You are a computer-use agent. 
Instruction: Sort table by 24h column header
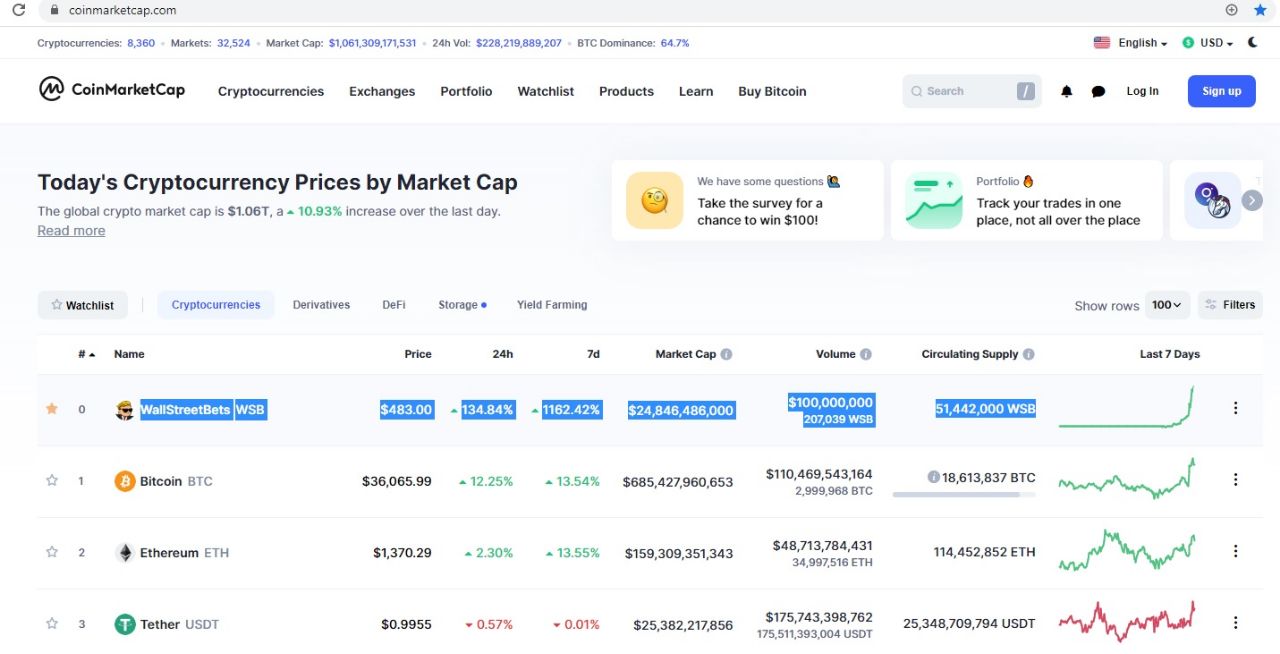click(503, 354)
